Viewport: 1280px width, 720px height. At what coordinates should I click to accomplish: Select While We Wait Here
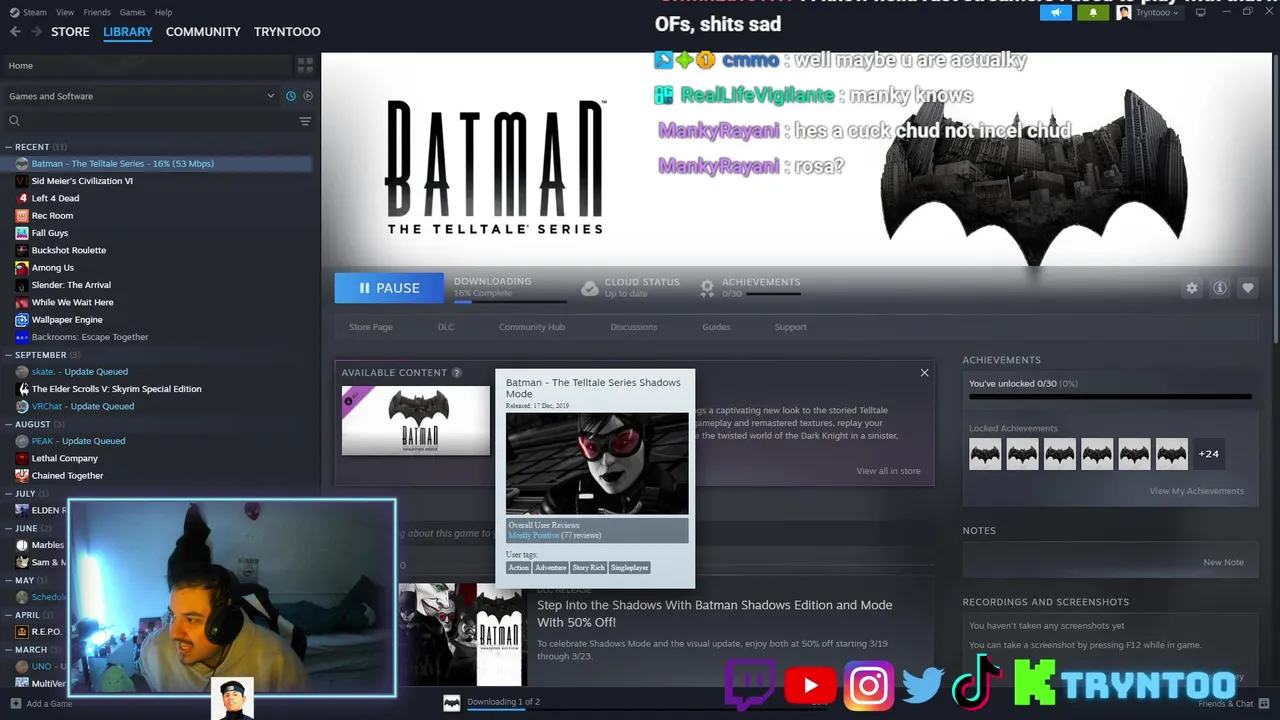72,302
